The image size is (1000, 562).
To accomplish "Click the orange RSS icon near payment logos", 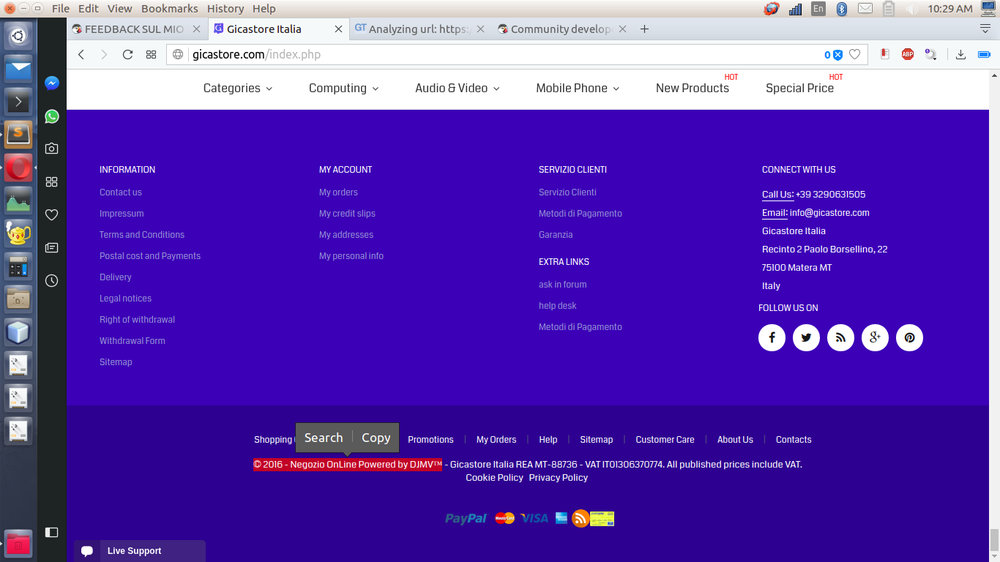I will tap(580, 518).
